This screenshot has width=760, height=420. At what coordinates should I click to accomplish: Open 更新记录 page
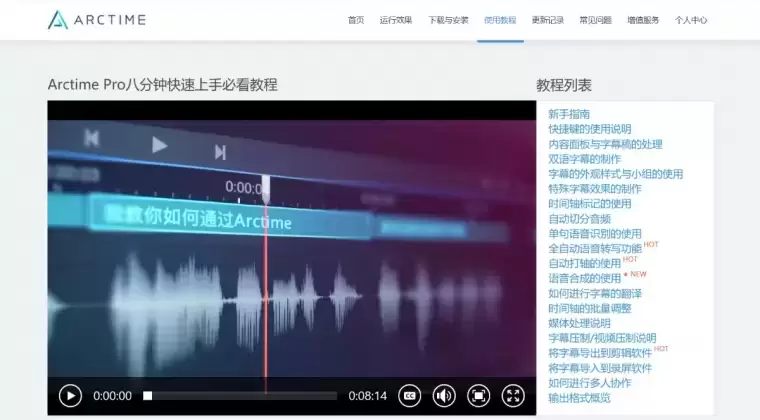[548, 20]
